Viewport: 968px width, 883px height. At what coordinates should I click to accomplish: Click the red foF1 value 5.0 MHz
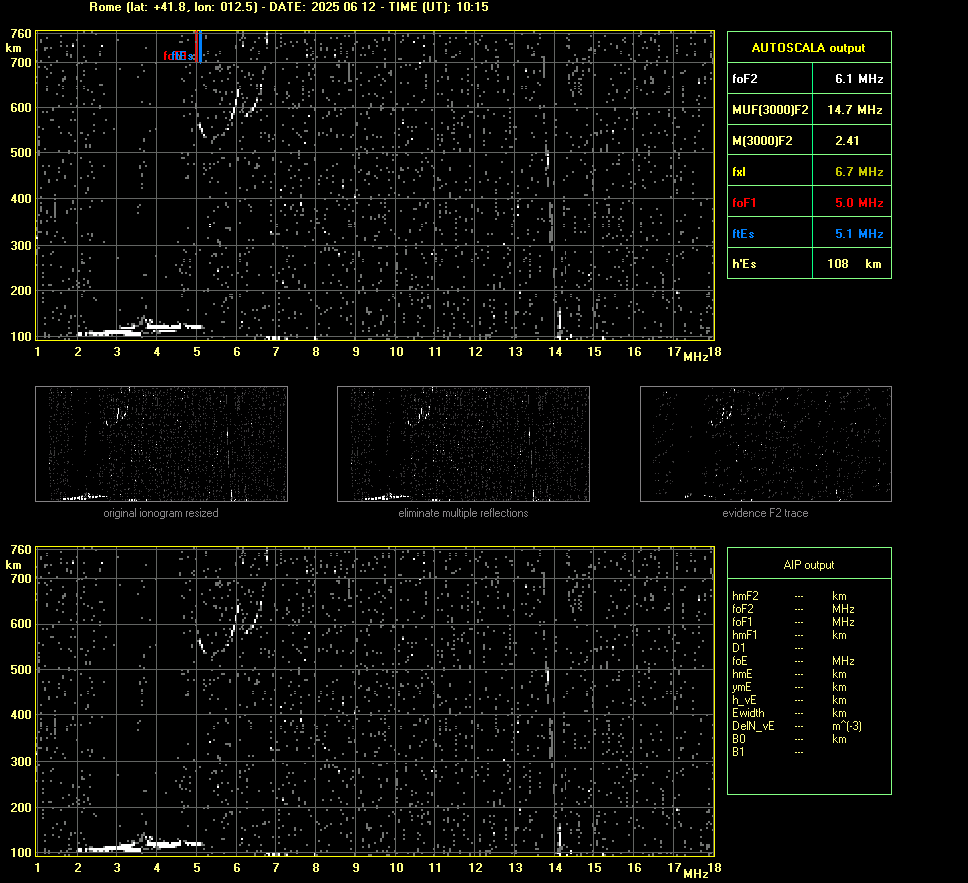(x=859, y=202)
